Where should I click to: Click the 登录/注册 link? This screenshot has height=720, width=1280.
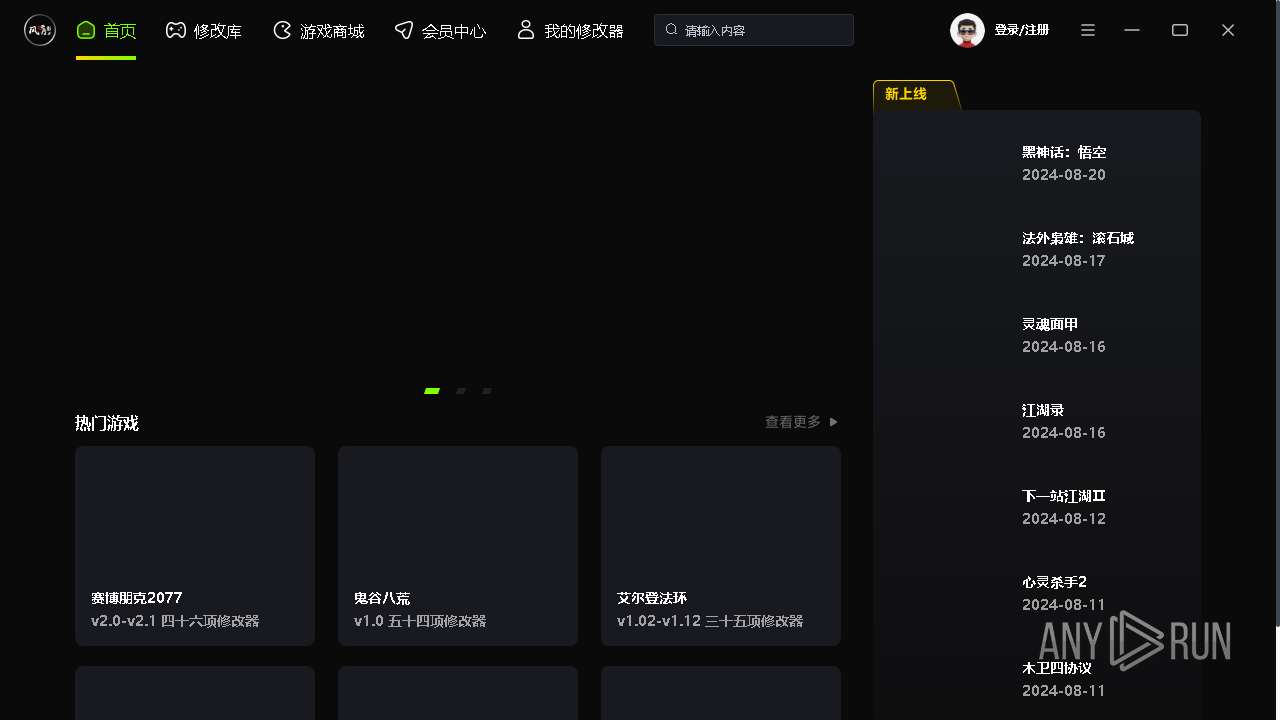1021,30
